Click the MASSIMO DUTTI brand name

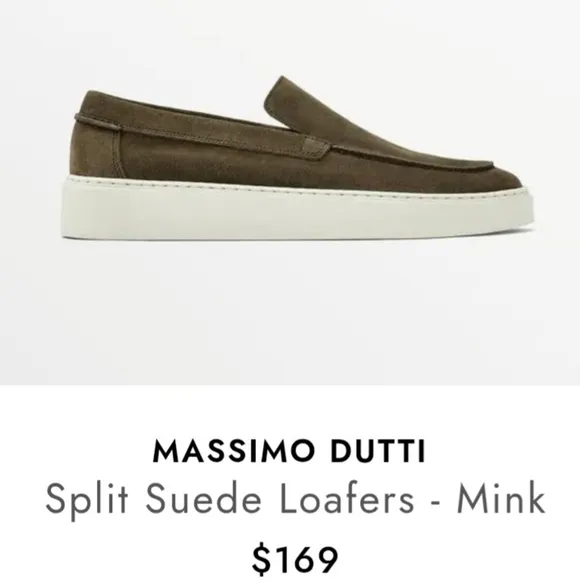(x=290, y=451)
